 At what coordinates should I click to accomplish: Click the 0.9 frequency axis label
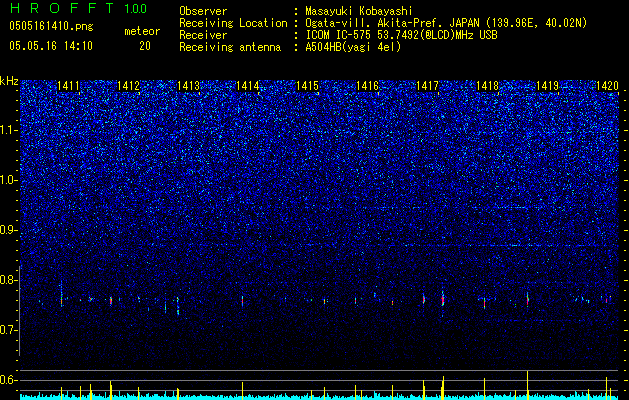point(9,230)
